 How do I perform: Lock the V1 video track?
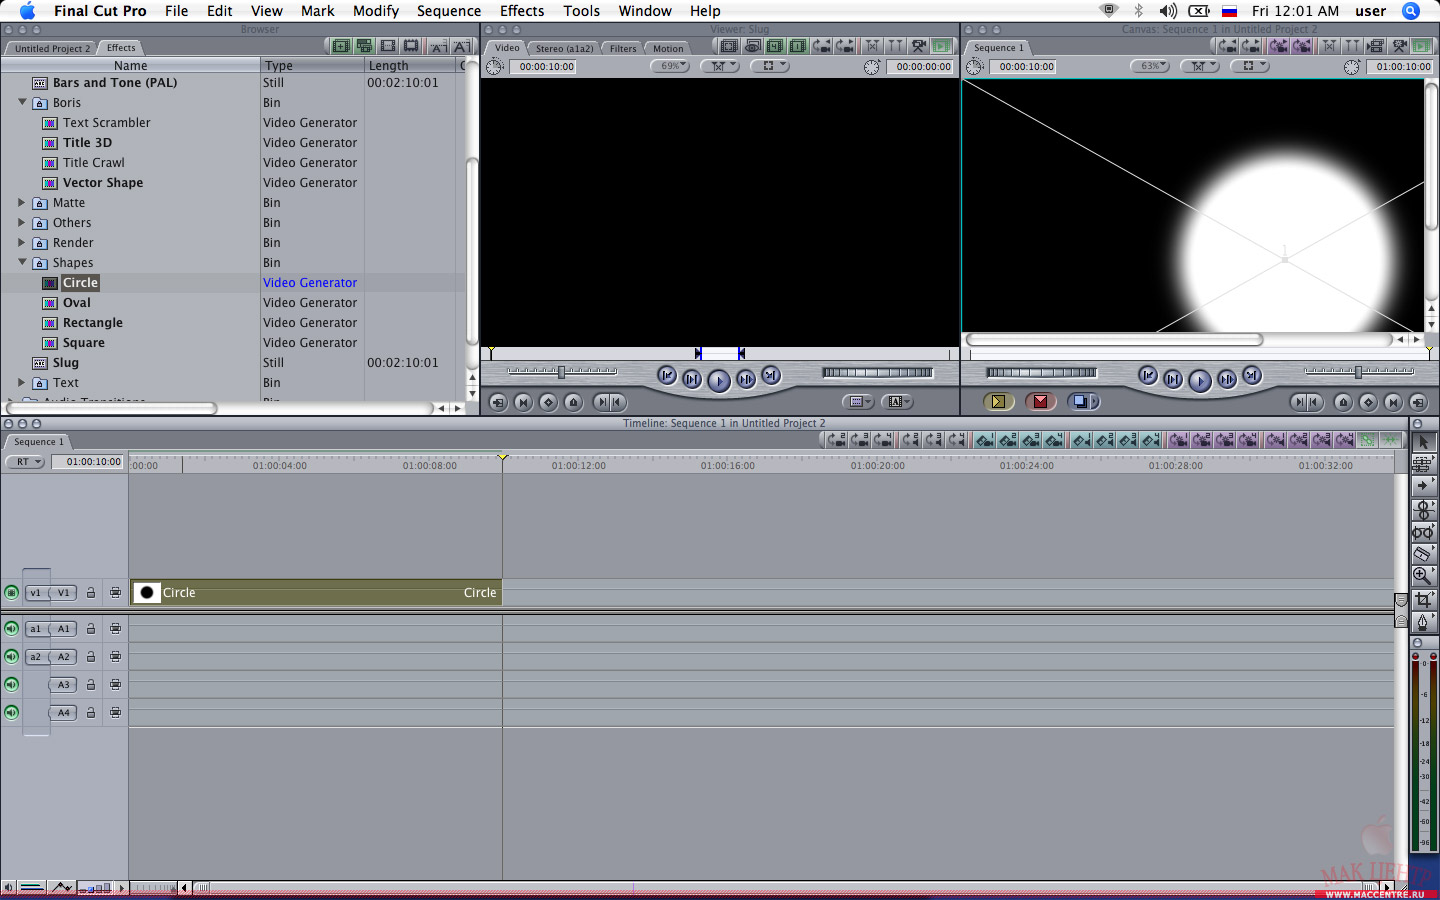[x=91, y=593]
